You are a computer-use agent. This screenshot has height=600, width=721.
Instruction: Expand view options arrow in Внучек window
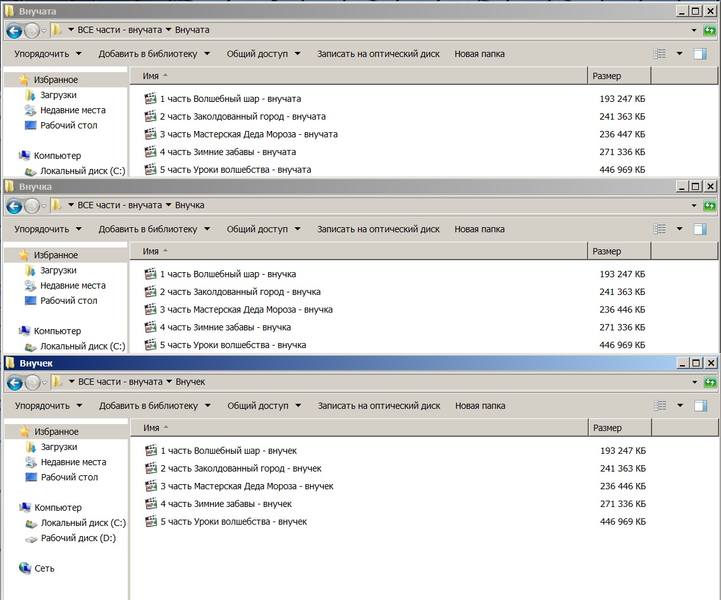680,406
